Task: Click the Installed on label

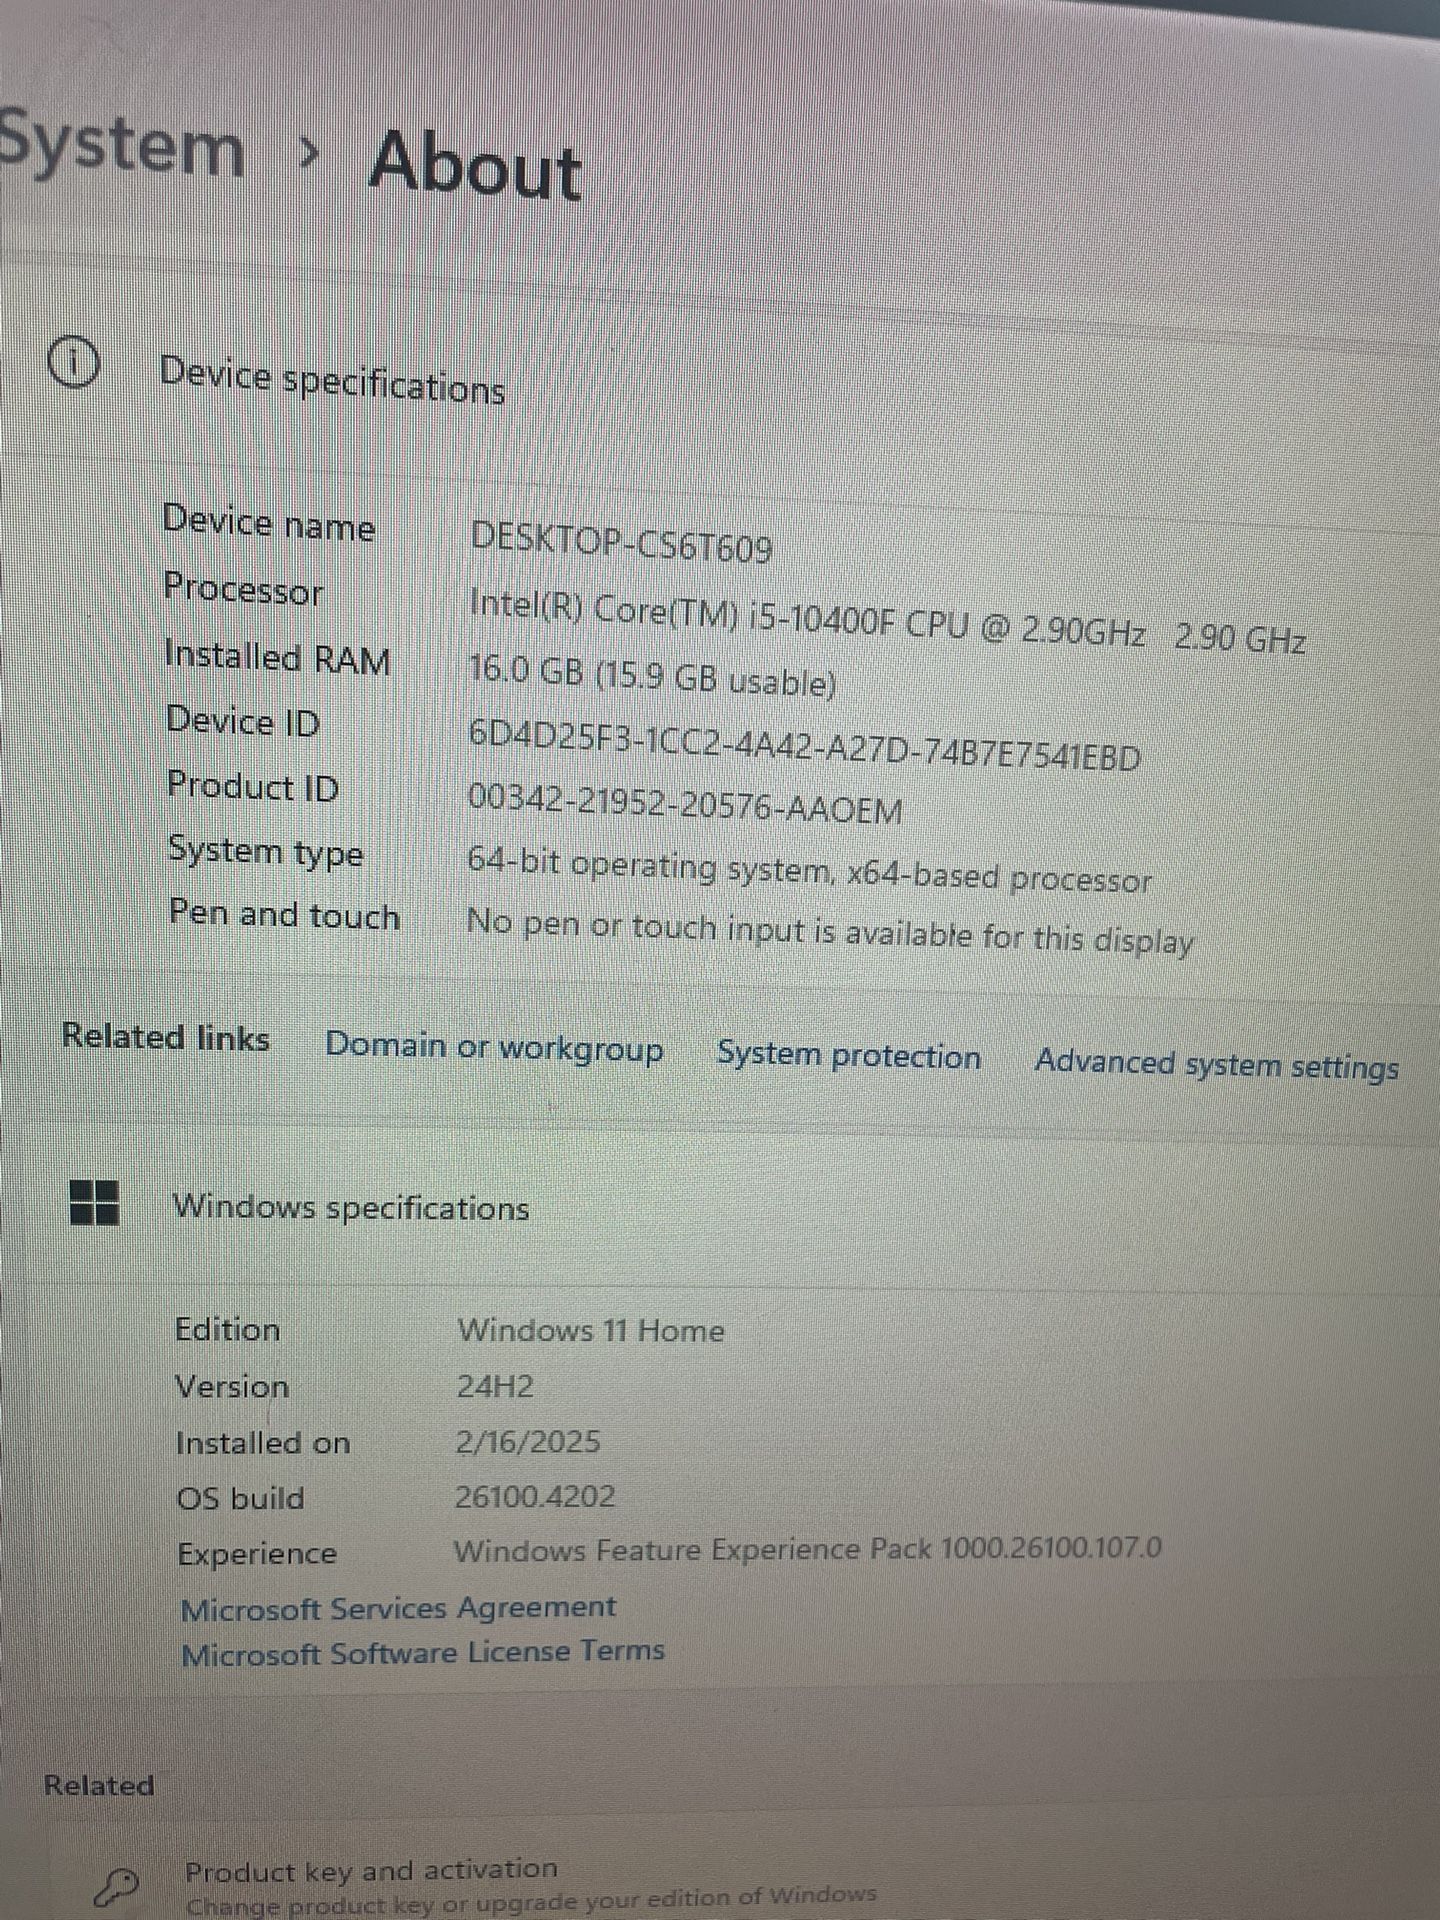Action: click(263, 1442)
